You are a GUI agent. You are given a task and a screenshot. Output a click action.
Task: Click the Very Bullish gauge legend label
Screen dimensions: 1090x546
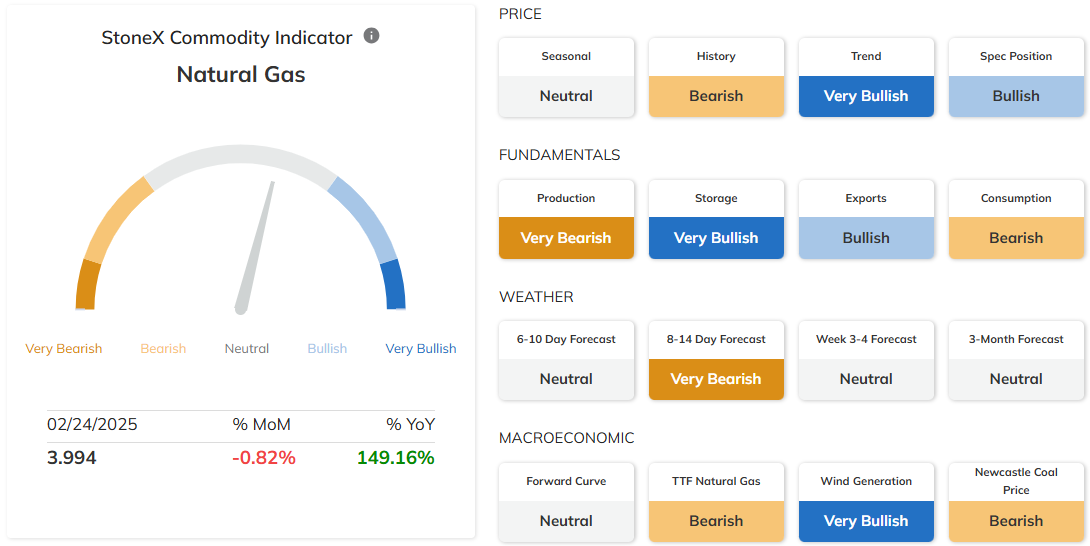coord(421,348)
